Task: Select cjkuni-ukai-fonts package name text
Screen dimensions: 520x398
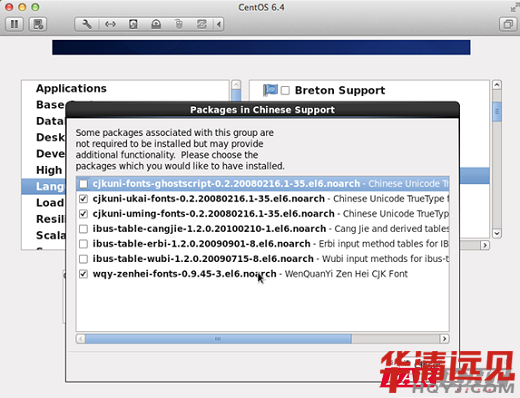Action: 209,199
